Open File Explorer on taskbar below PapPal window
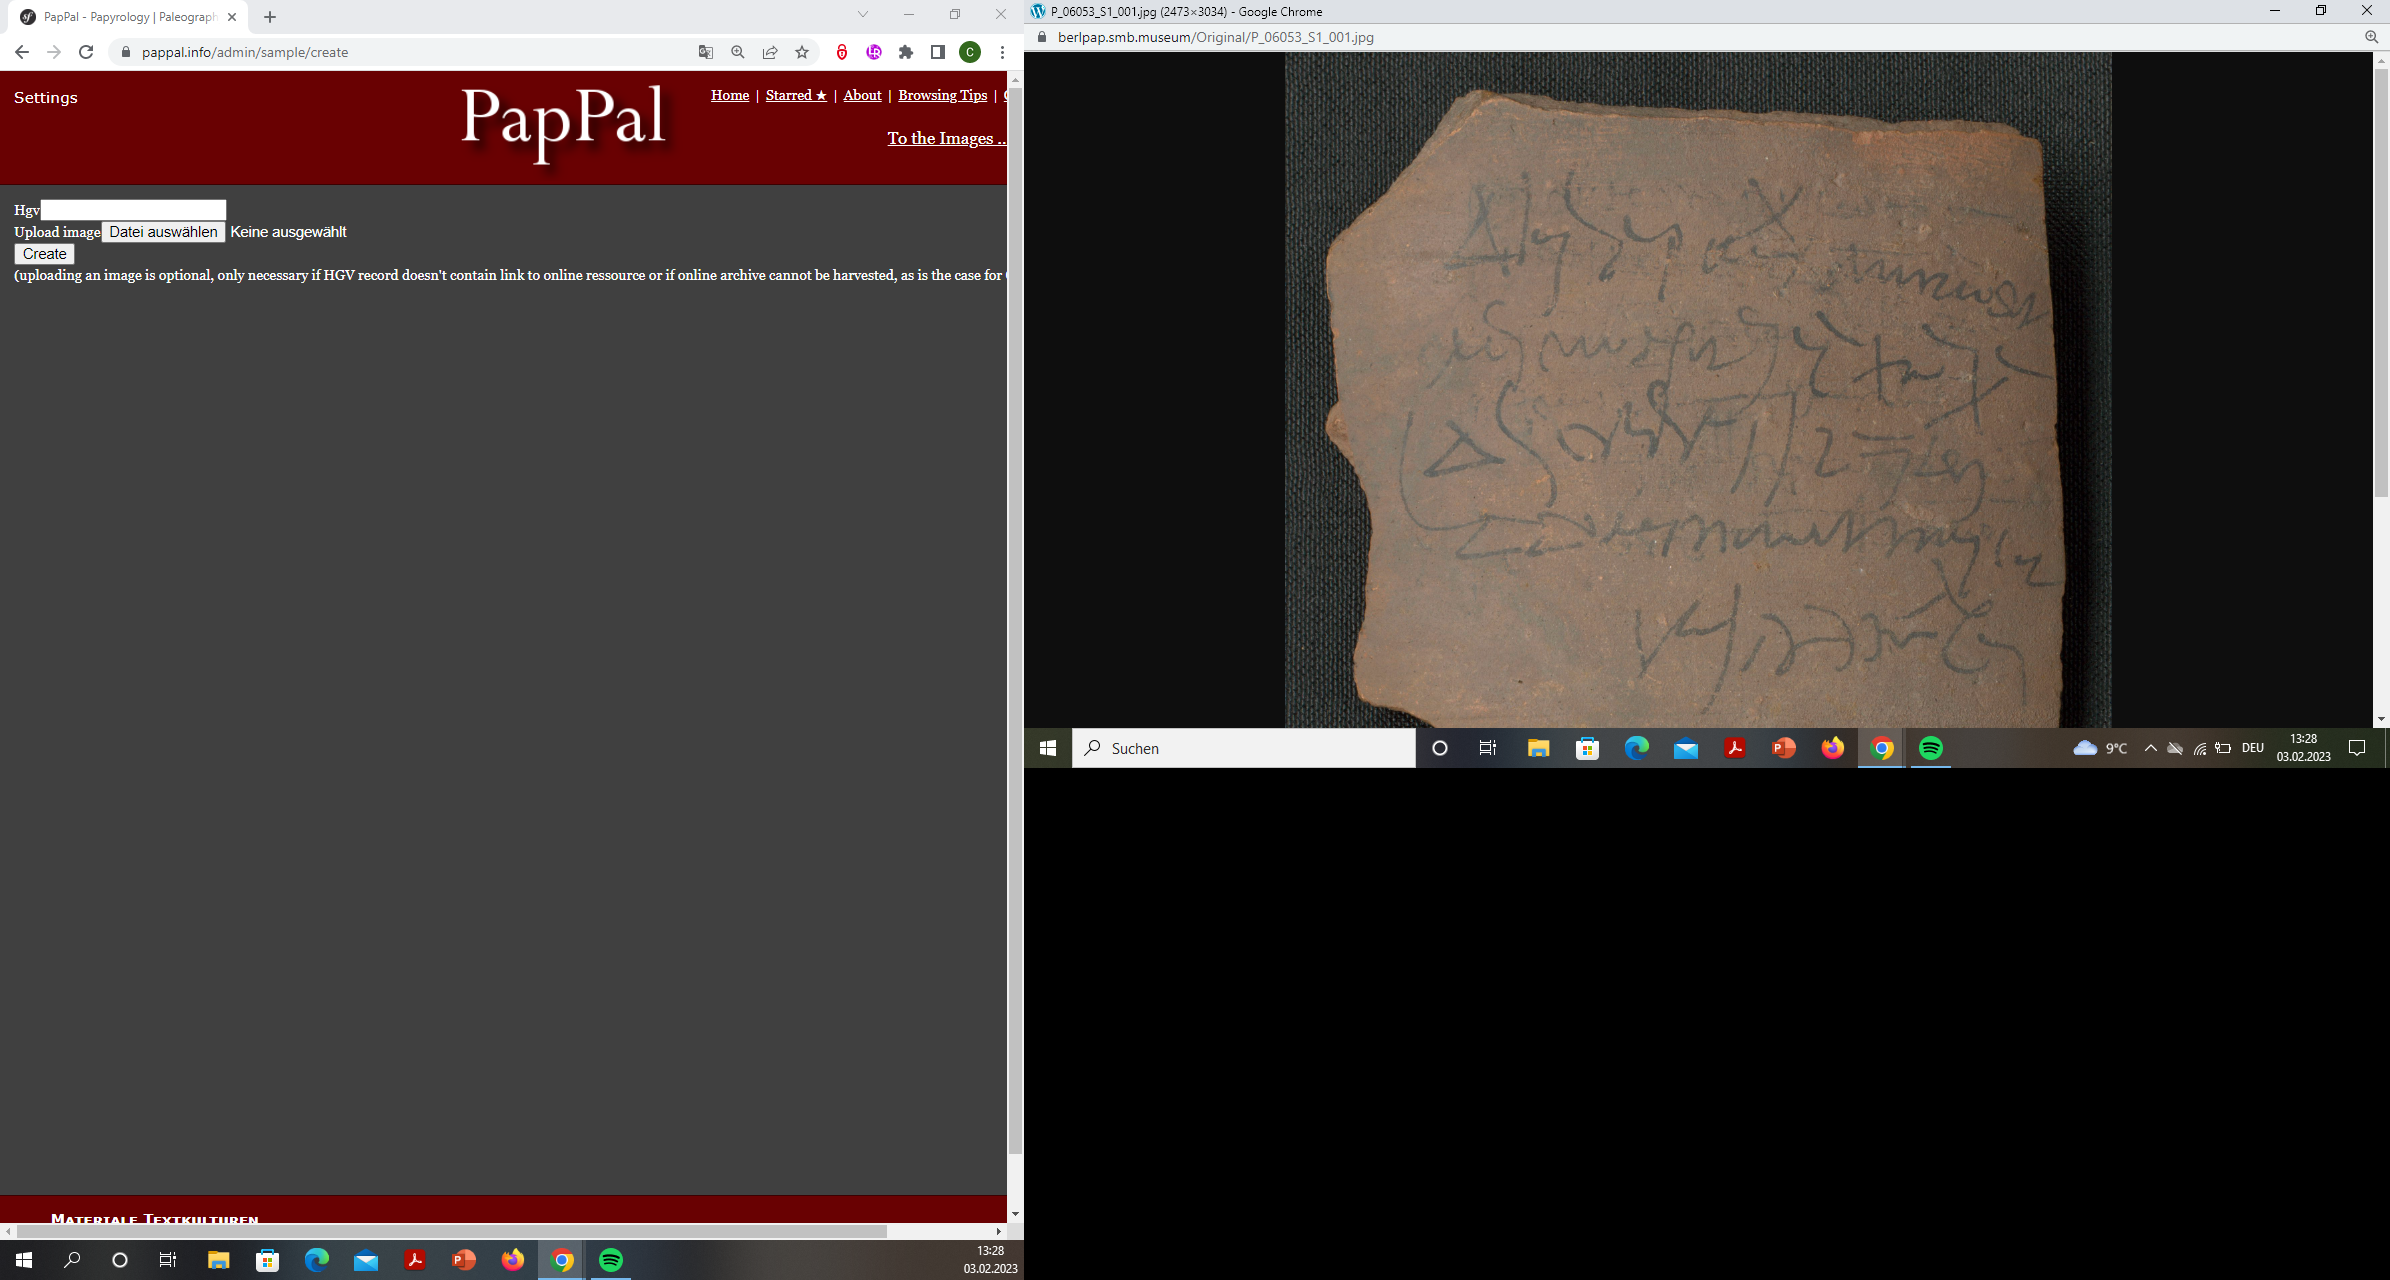Screen dimensions: 2390x1280 coord(218,1260)
